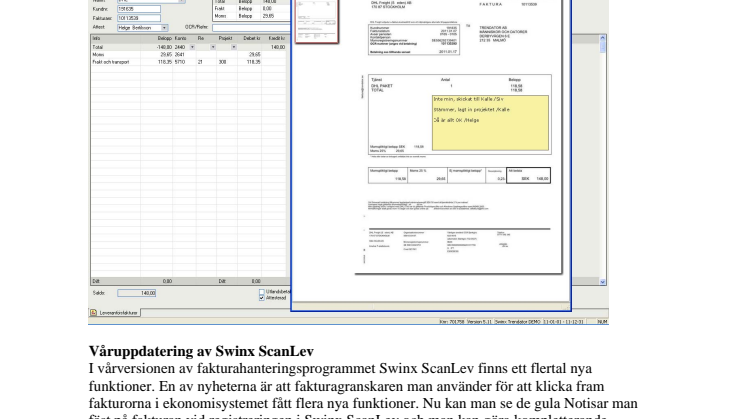Click the yellow note on the invoice

490,123
